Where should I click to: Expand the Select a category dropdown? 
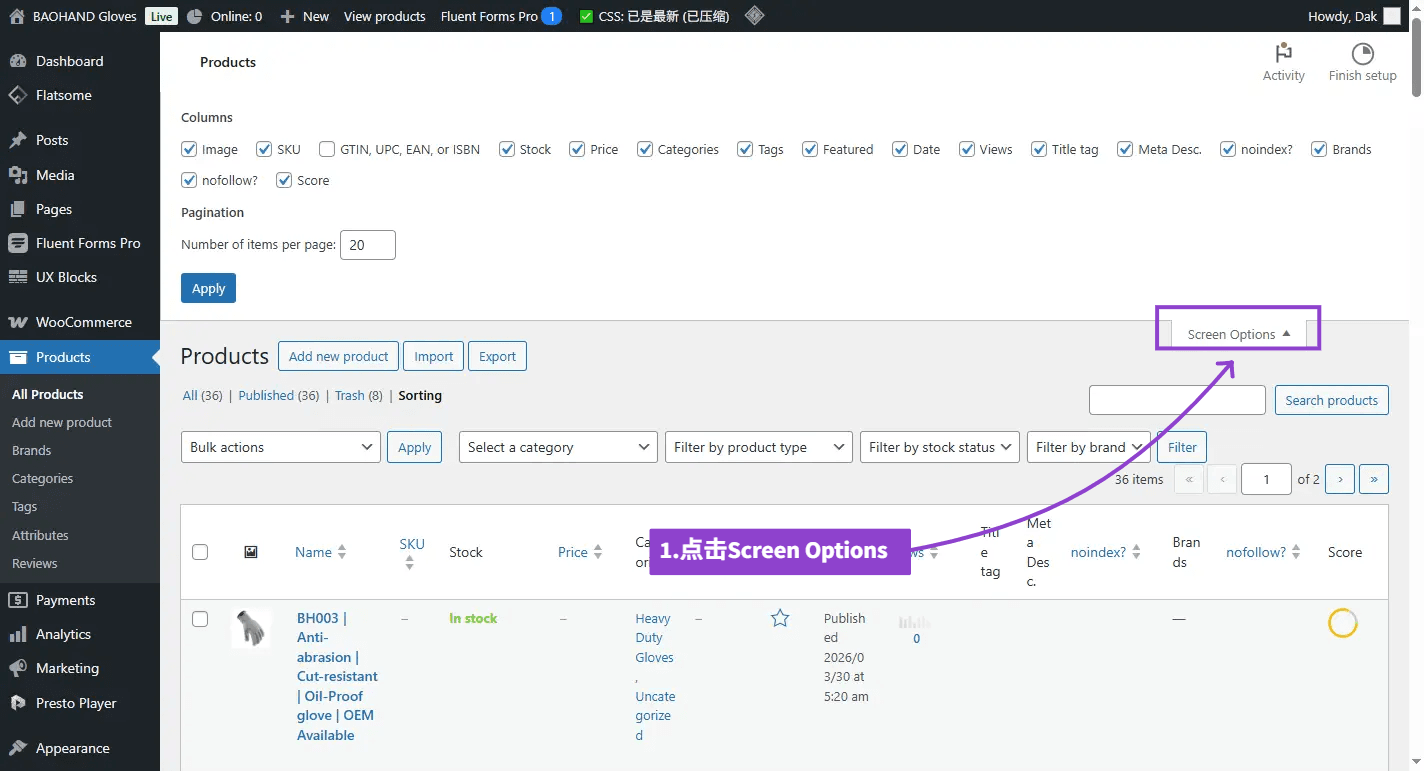click(558, 447)
